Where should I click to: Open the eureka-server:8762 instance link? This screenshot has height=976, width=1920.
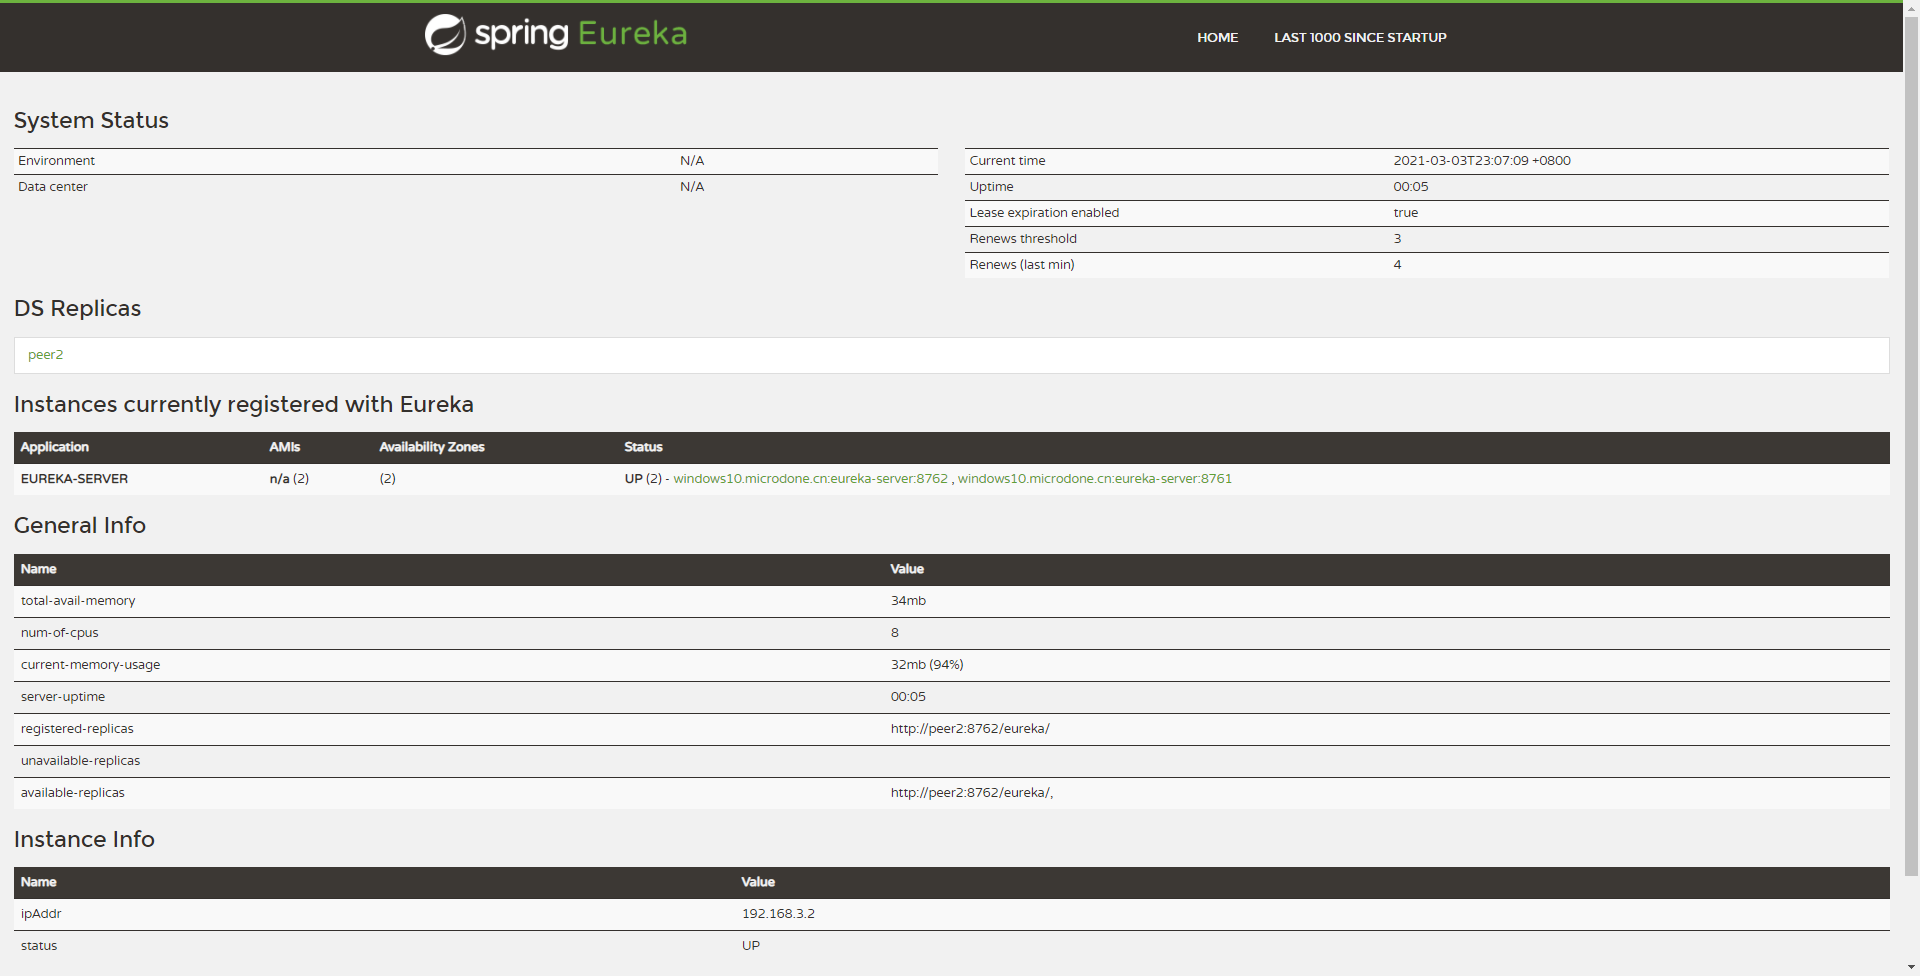click(x=810, y=479)
